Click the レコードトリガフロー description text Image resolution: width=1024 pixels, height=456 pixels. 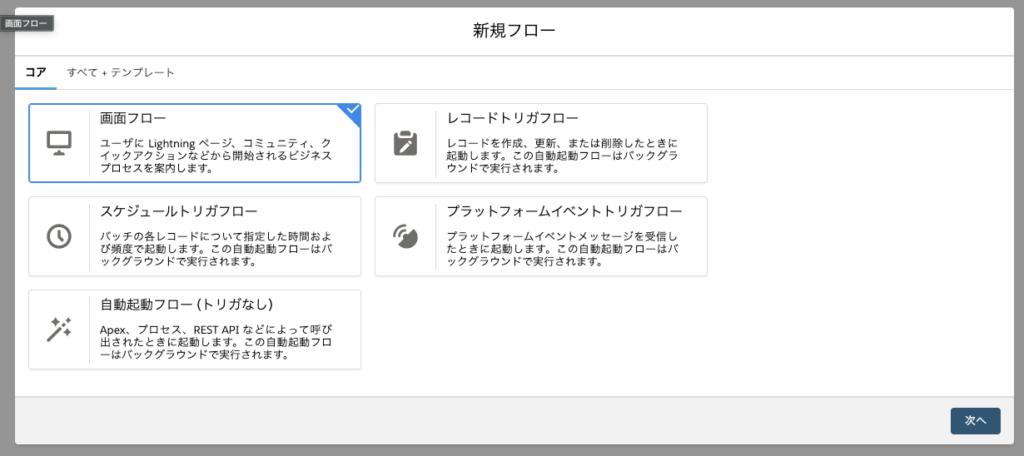(x=562, y=155)
